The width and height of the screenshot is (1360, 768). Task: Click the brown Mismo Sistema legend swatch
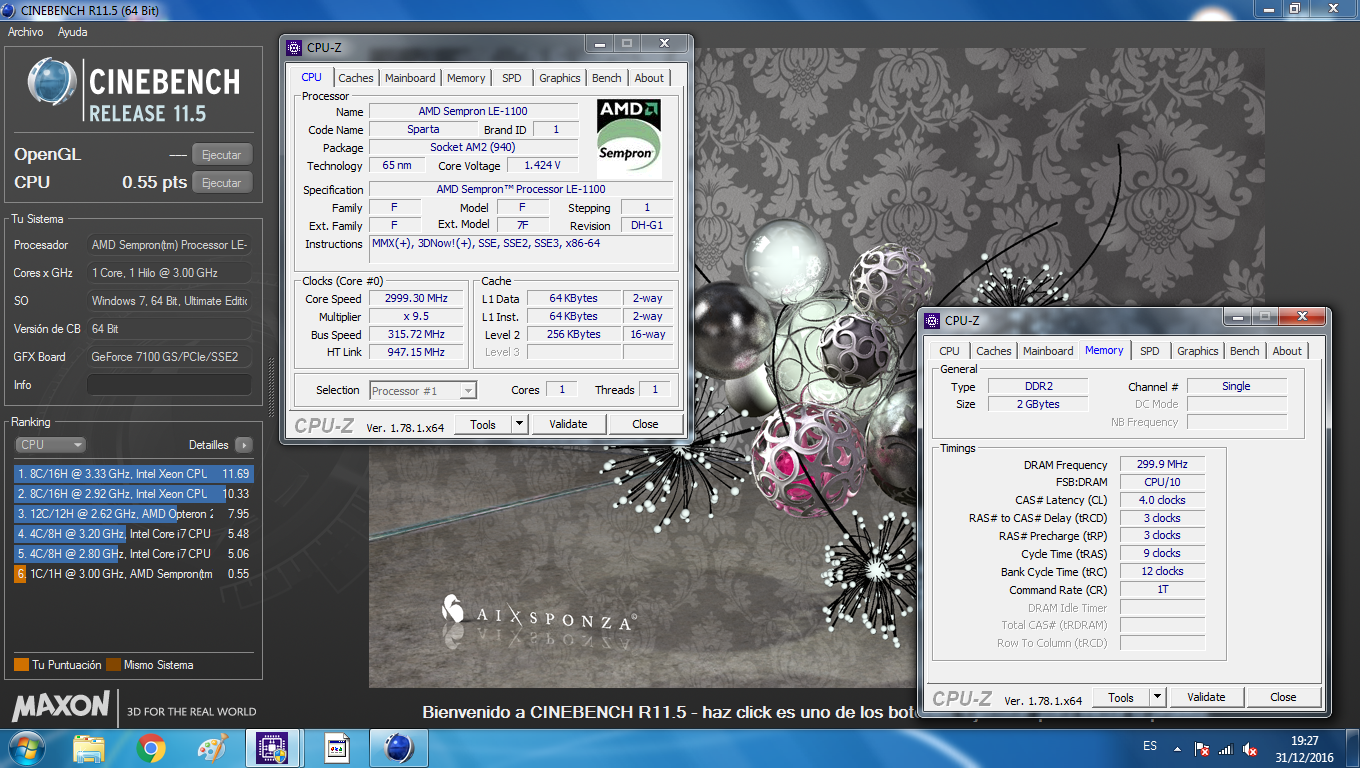[113, 665]
